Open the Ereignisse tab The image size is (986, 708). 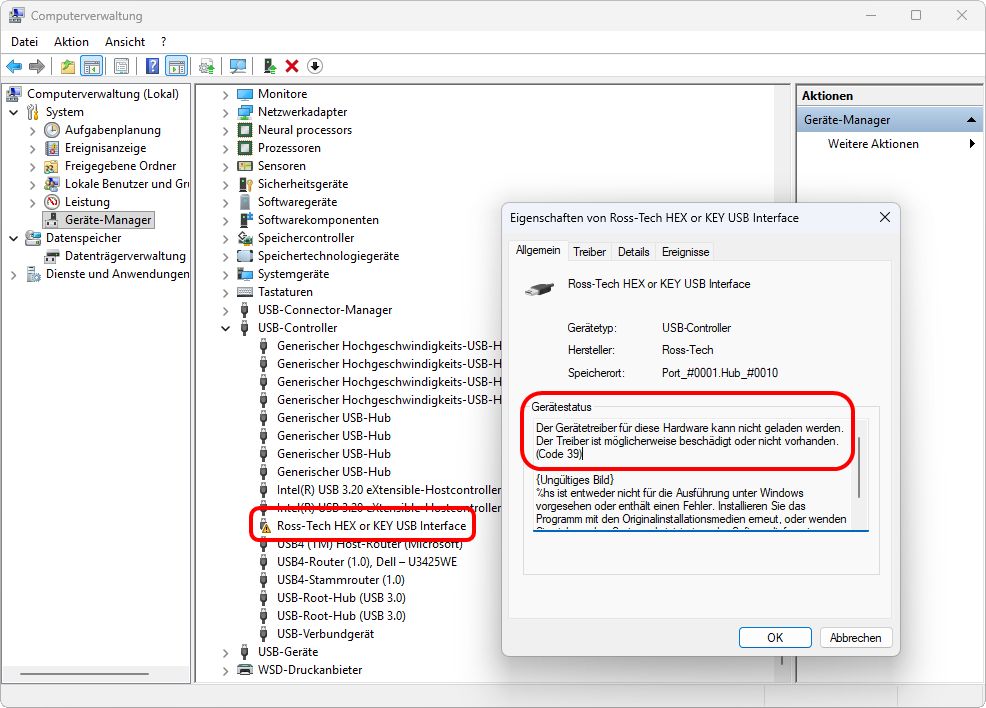[685, 252]
